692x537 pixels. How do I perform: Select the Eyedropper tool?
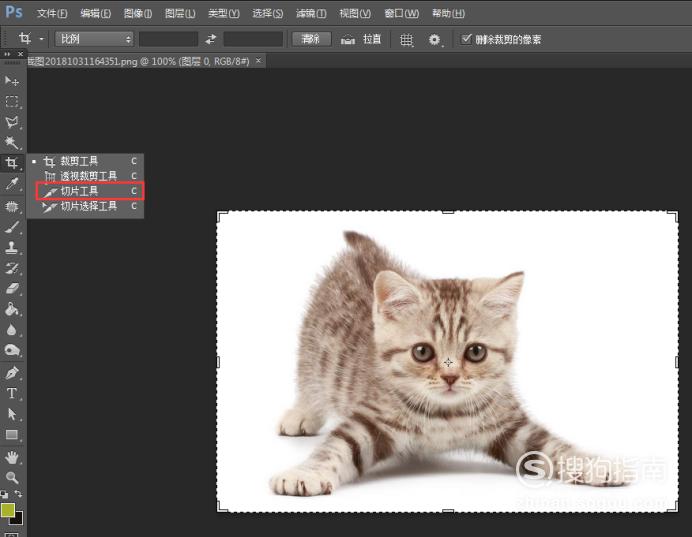tap(12, 184)
